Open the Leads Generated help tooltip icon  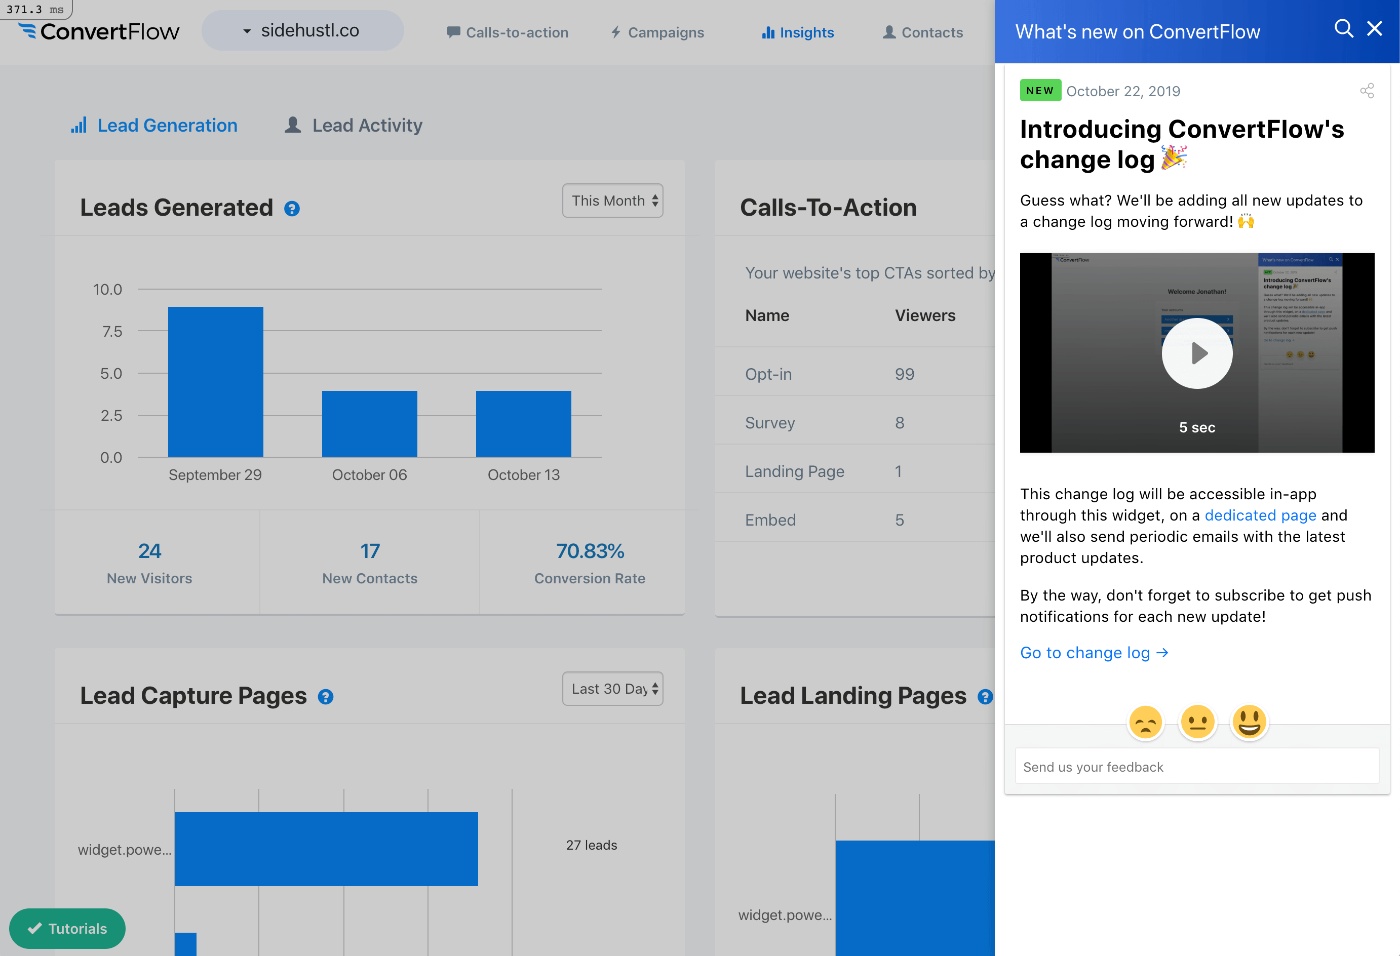[292, 209]
